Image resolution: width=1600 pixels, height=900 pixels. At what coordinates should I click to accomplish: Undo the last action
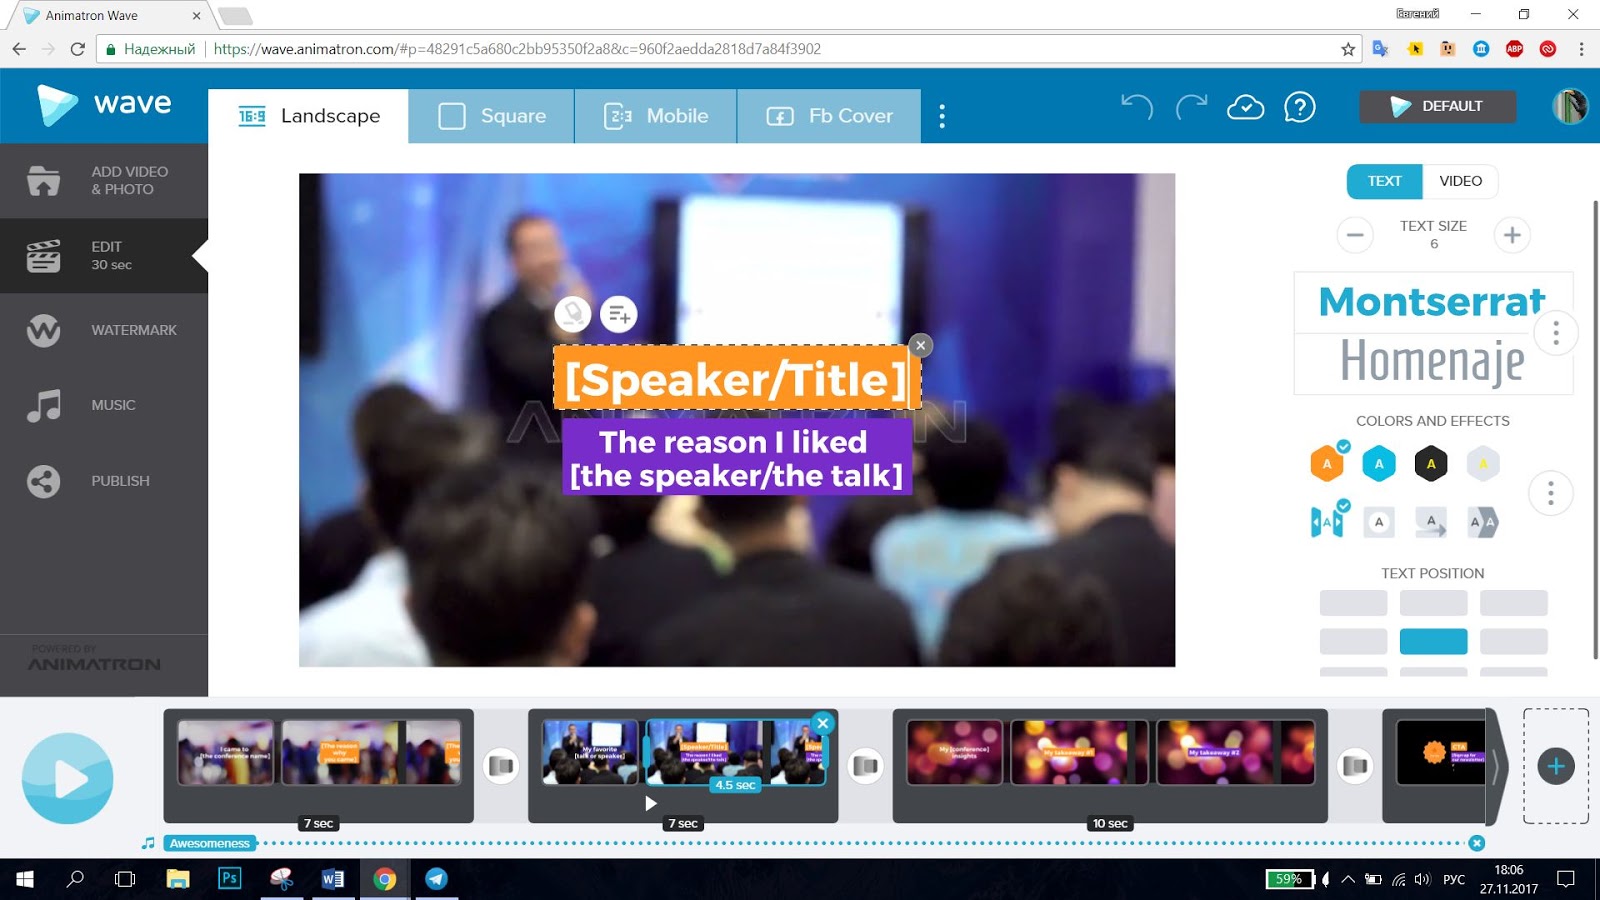coord(1137,107)
